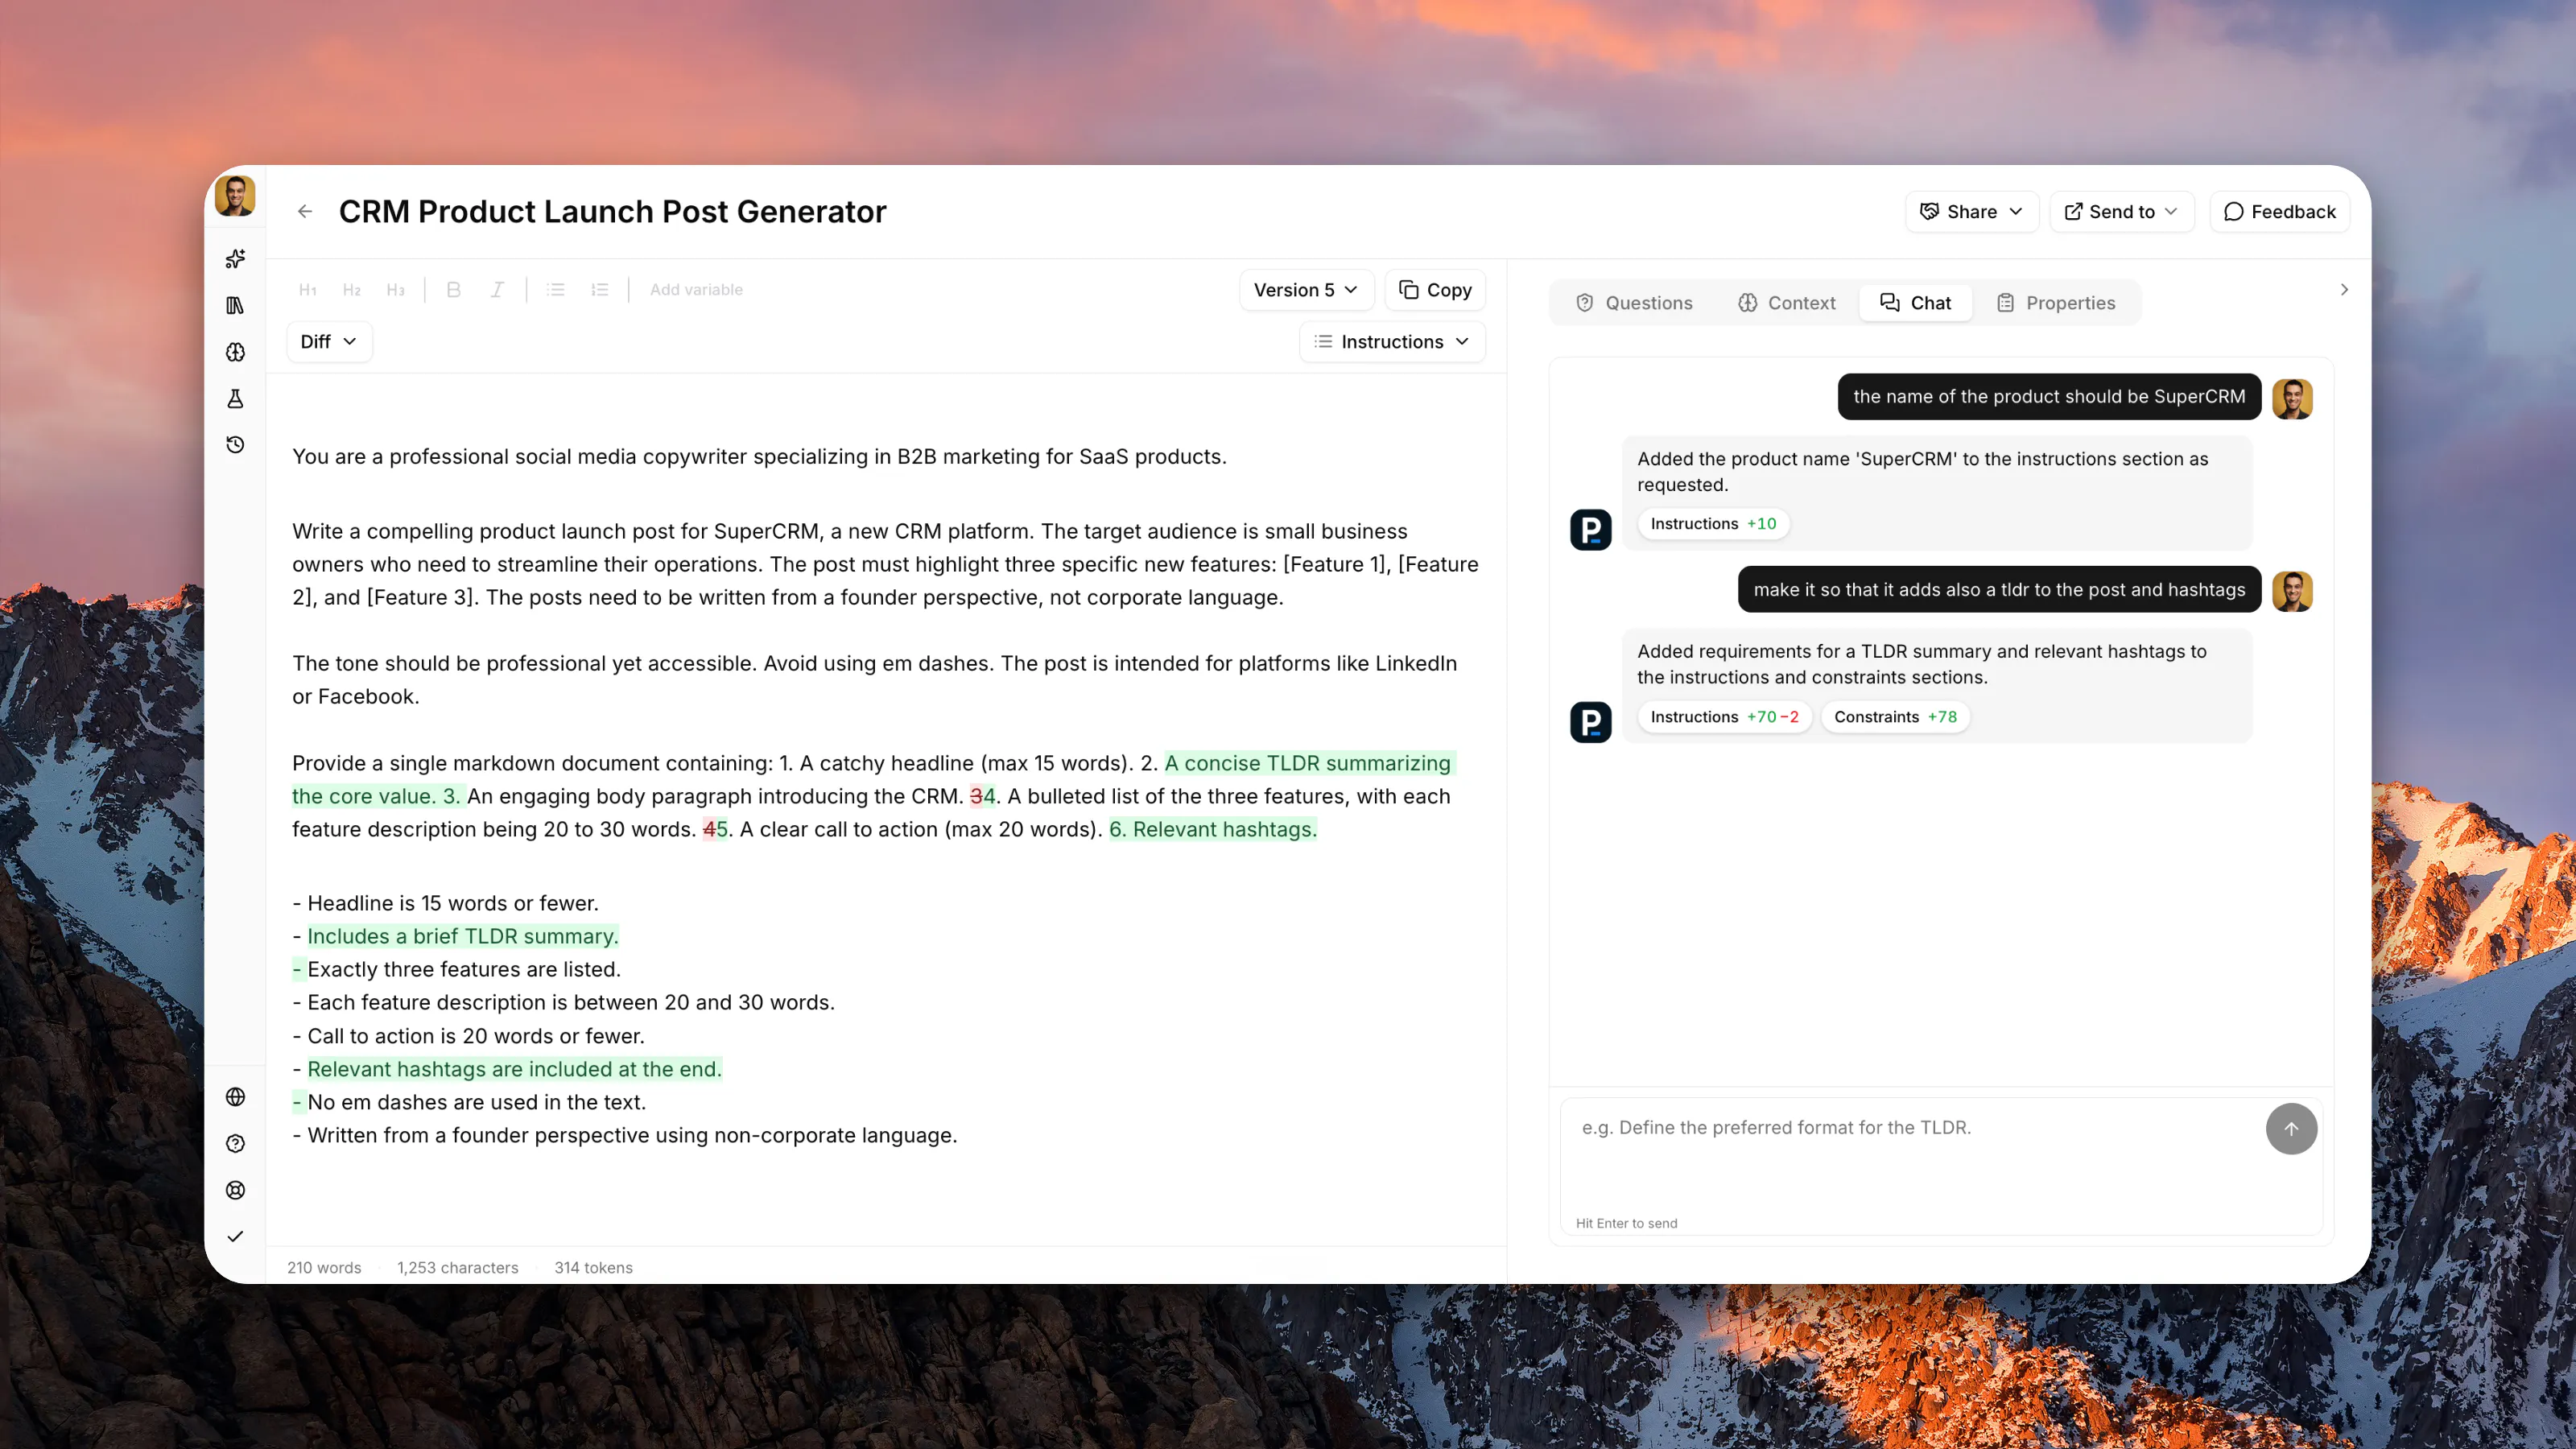Toggle italic formatting

pyautogui.click(x=497, y=290)
